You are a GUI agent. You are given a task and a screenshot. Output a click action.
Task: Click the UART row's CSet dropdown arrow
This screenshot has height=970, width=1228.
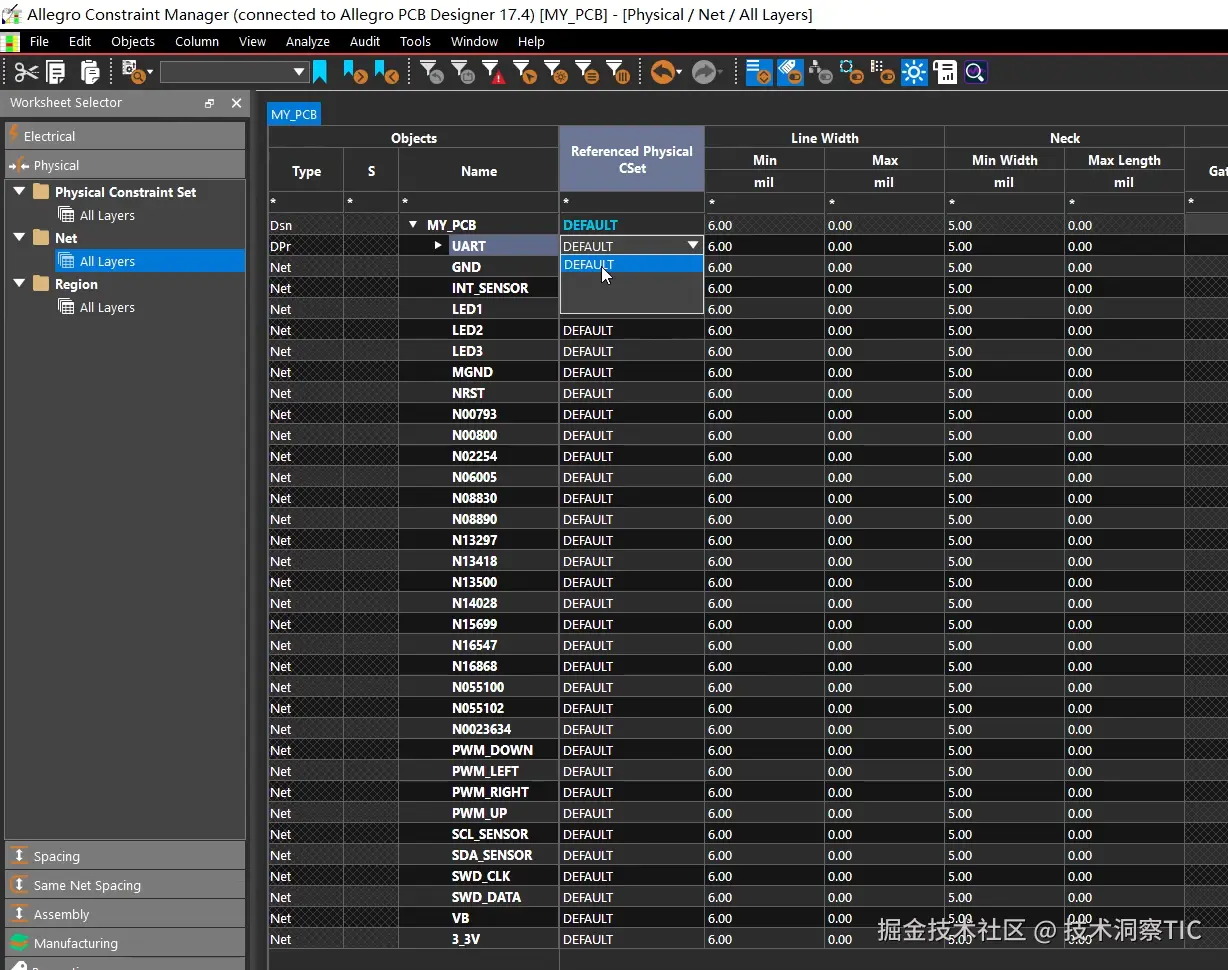[693, 246]
